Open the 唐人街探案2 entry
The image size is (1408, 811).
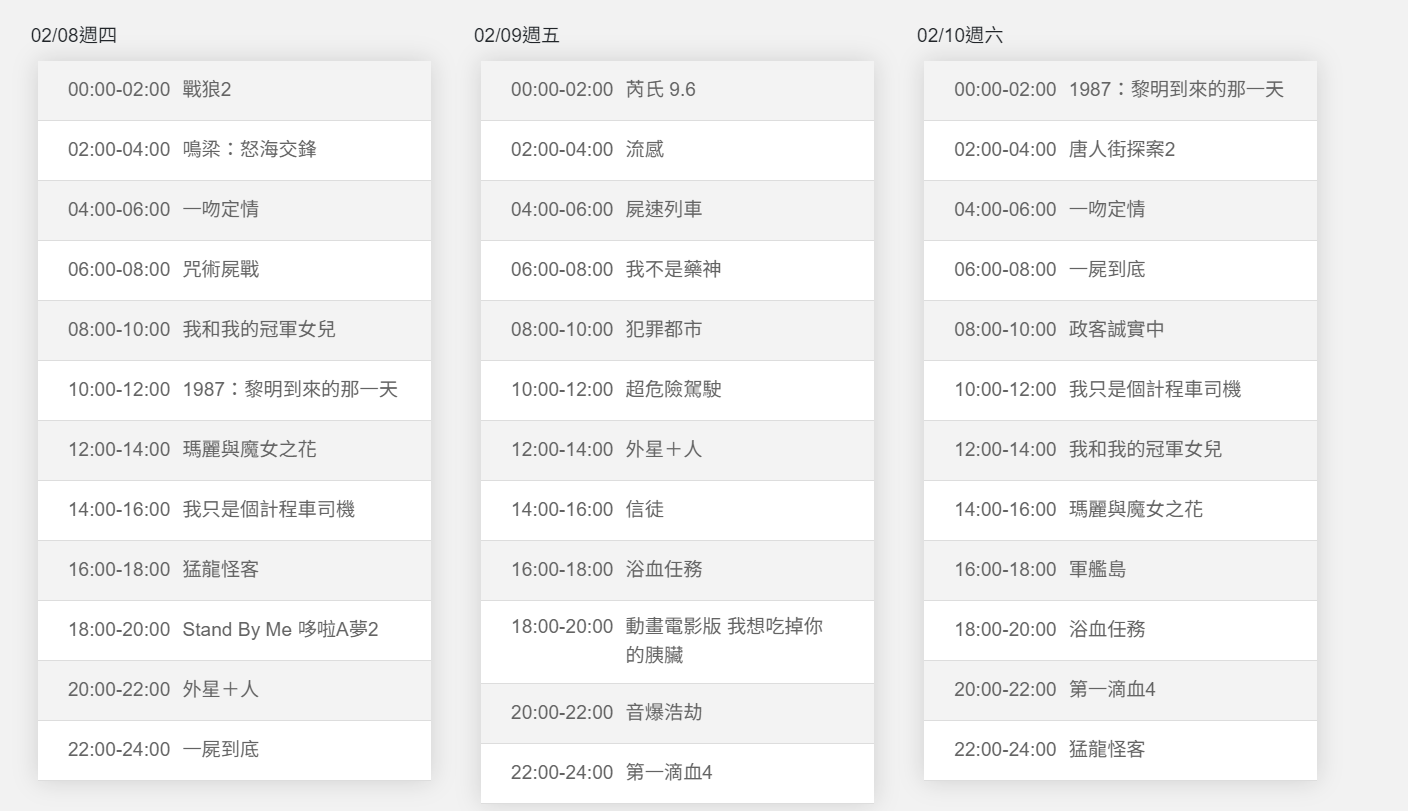coord(1120,150)
